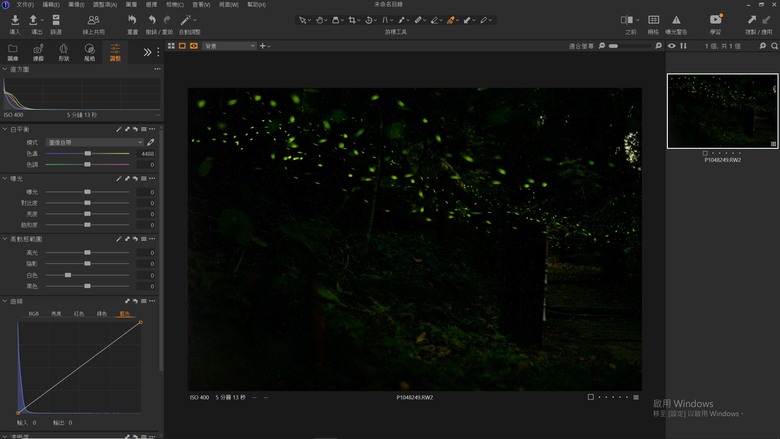Image resolution: width=780 pixels, height=439 pixels.
Task: Toggle multi-view grid viewer mode
Action: tap(171, 46)
